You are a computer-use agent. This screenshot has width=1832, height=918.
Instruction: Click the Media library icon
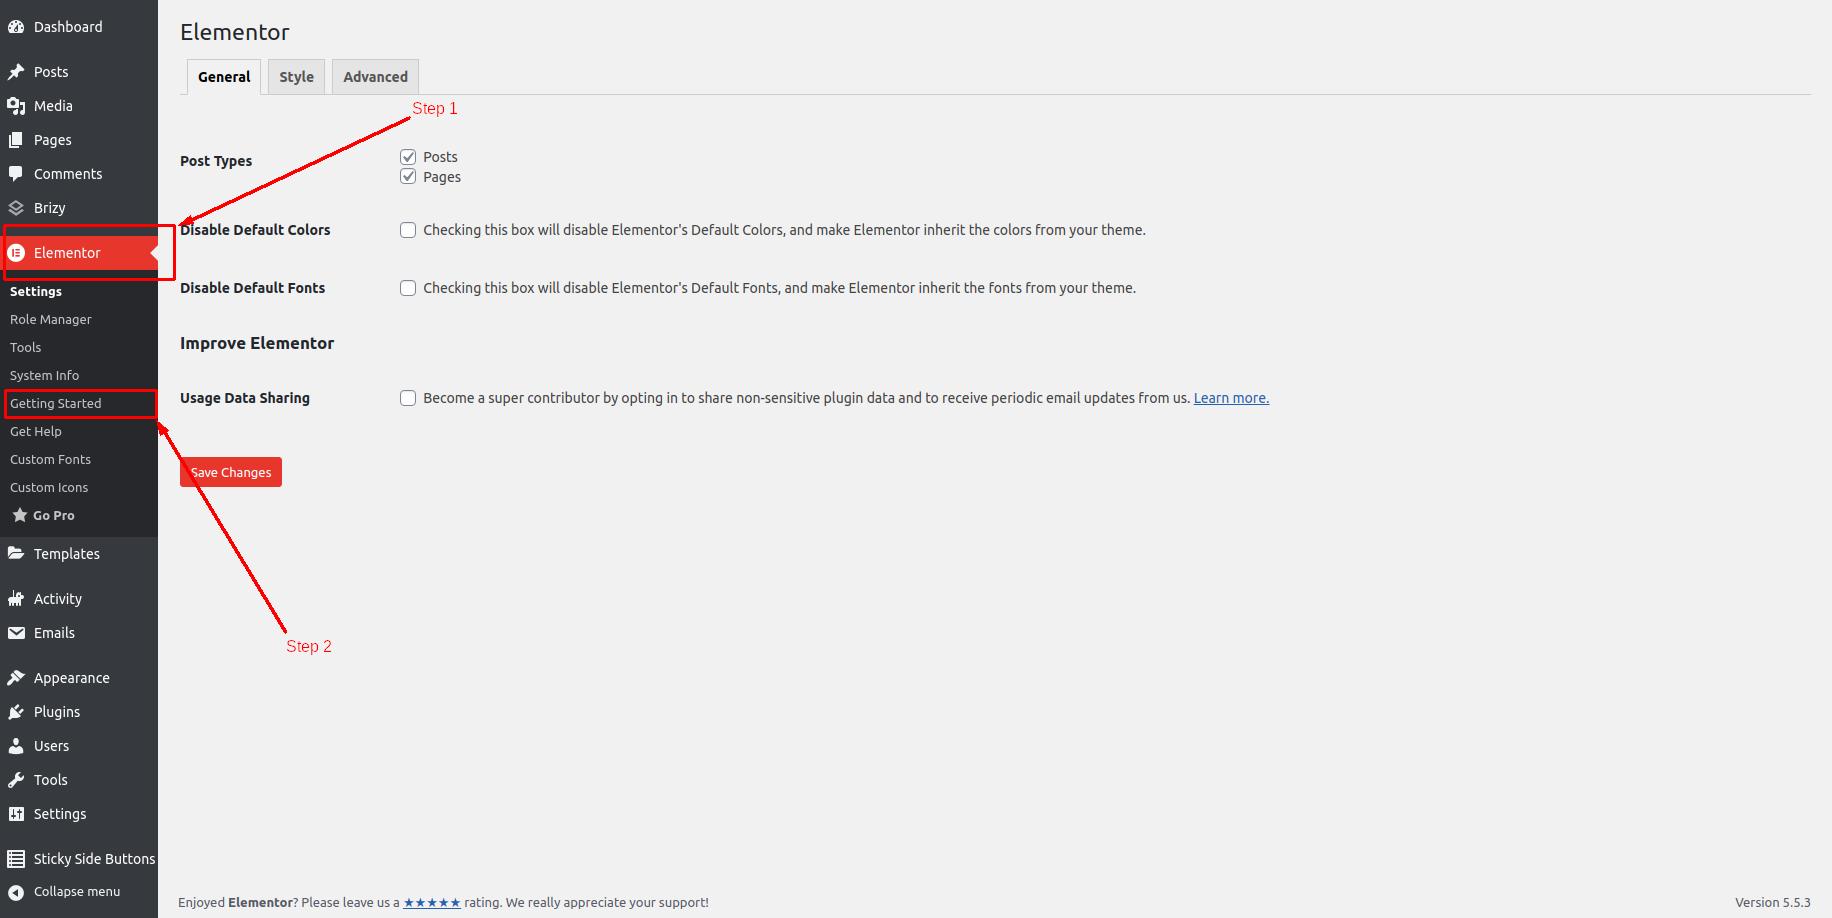point(16,106)
